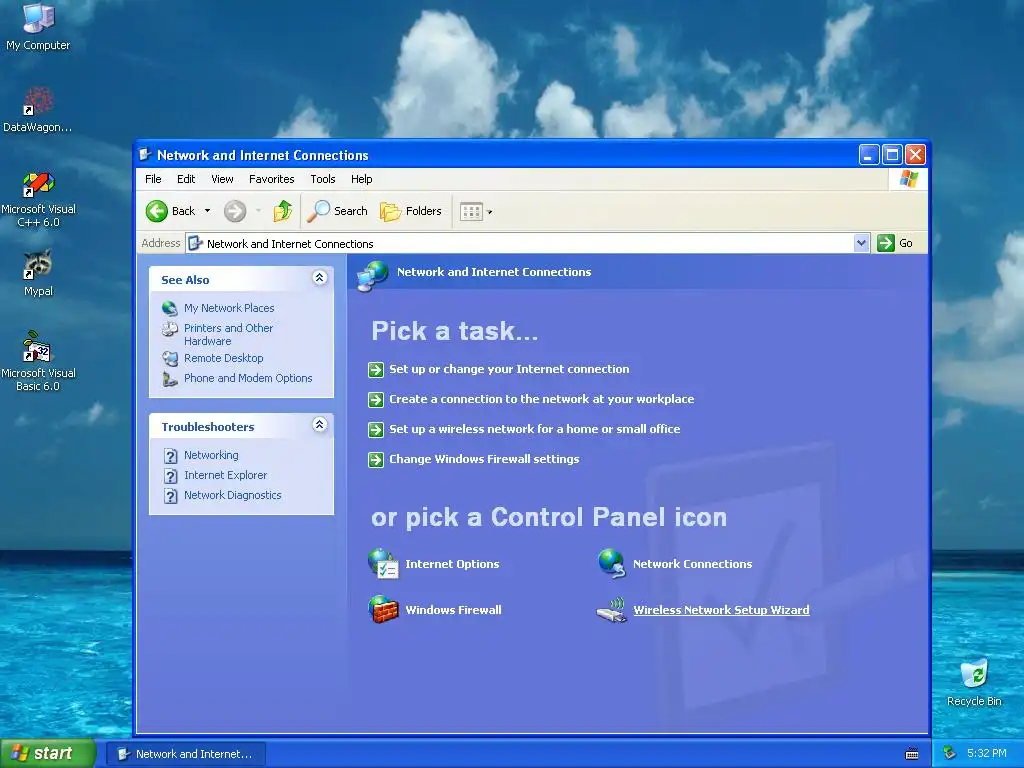The image size is (1024, 768).
Task: Click the clock showing 5:32 PM
Action: click(x=987, y=754)
